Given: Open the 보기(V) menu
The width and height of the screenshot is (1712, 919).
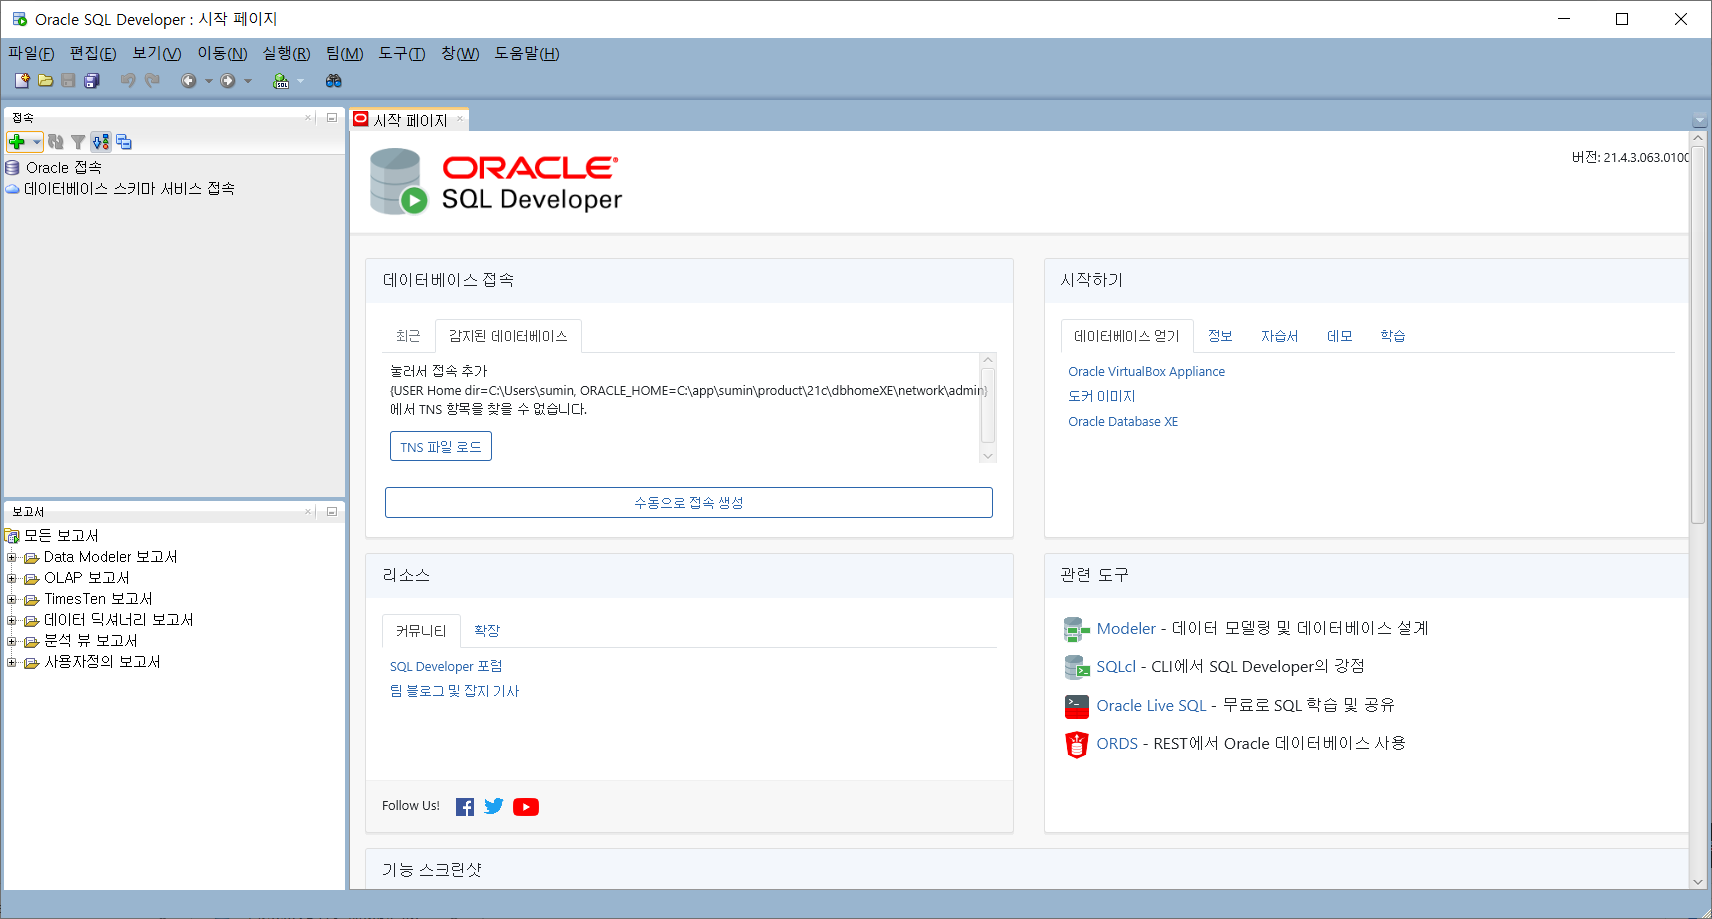Looking at the screenshot, I should point(157,53).
